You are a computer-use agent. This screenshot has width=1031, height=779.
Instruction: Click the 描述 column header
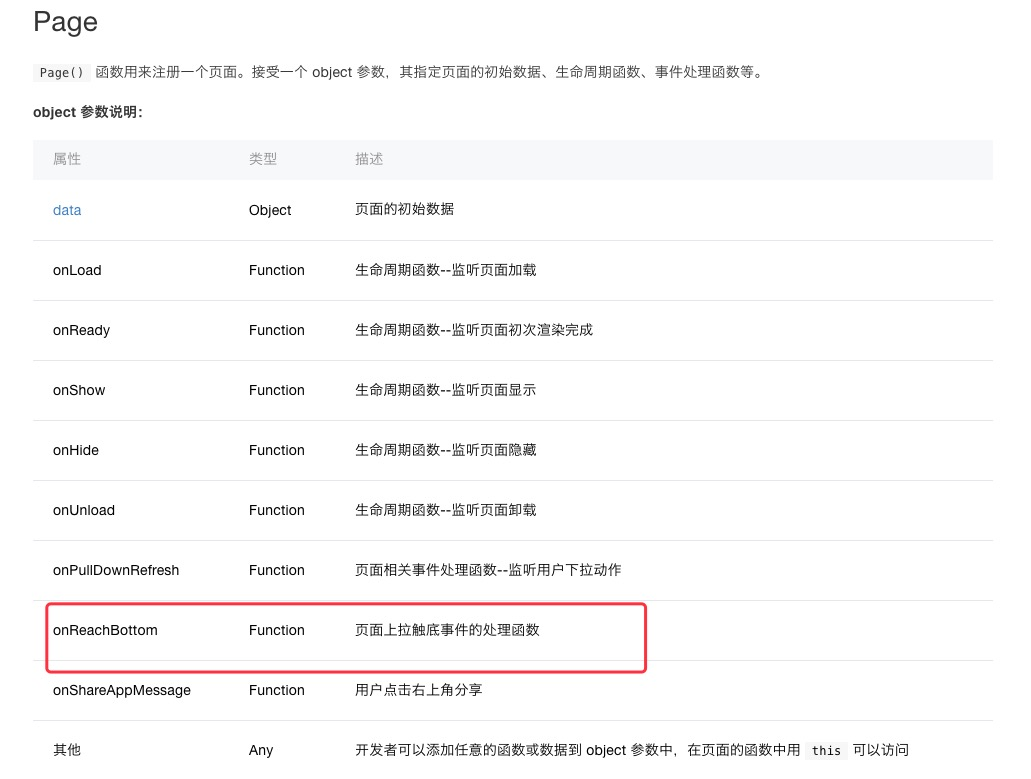tap(369, 159)
